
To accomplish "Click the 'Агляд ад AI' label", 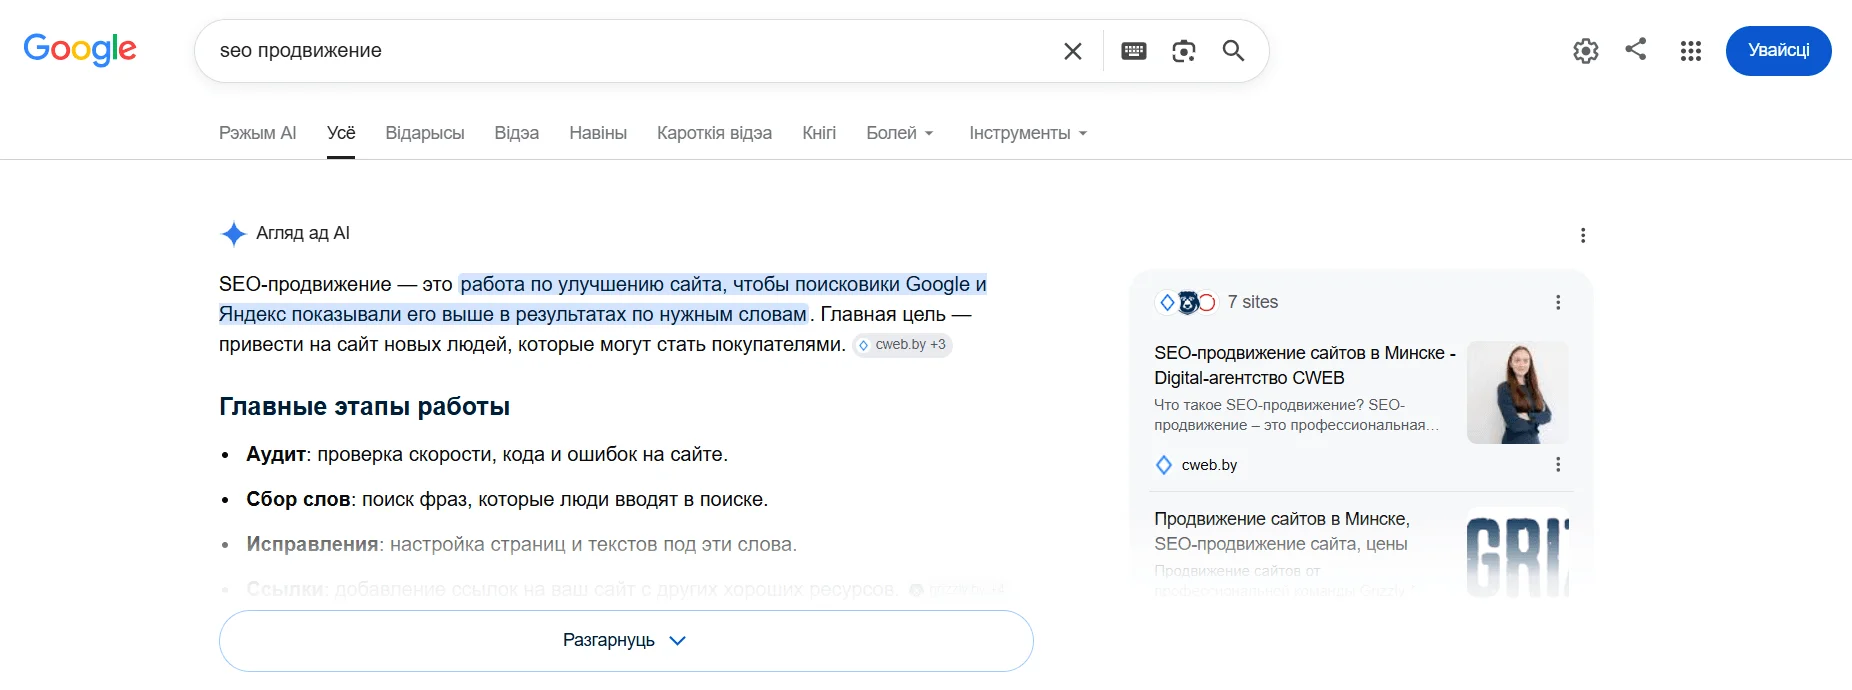I will click(303, 233).
